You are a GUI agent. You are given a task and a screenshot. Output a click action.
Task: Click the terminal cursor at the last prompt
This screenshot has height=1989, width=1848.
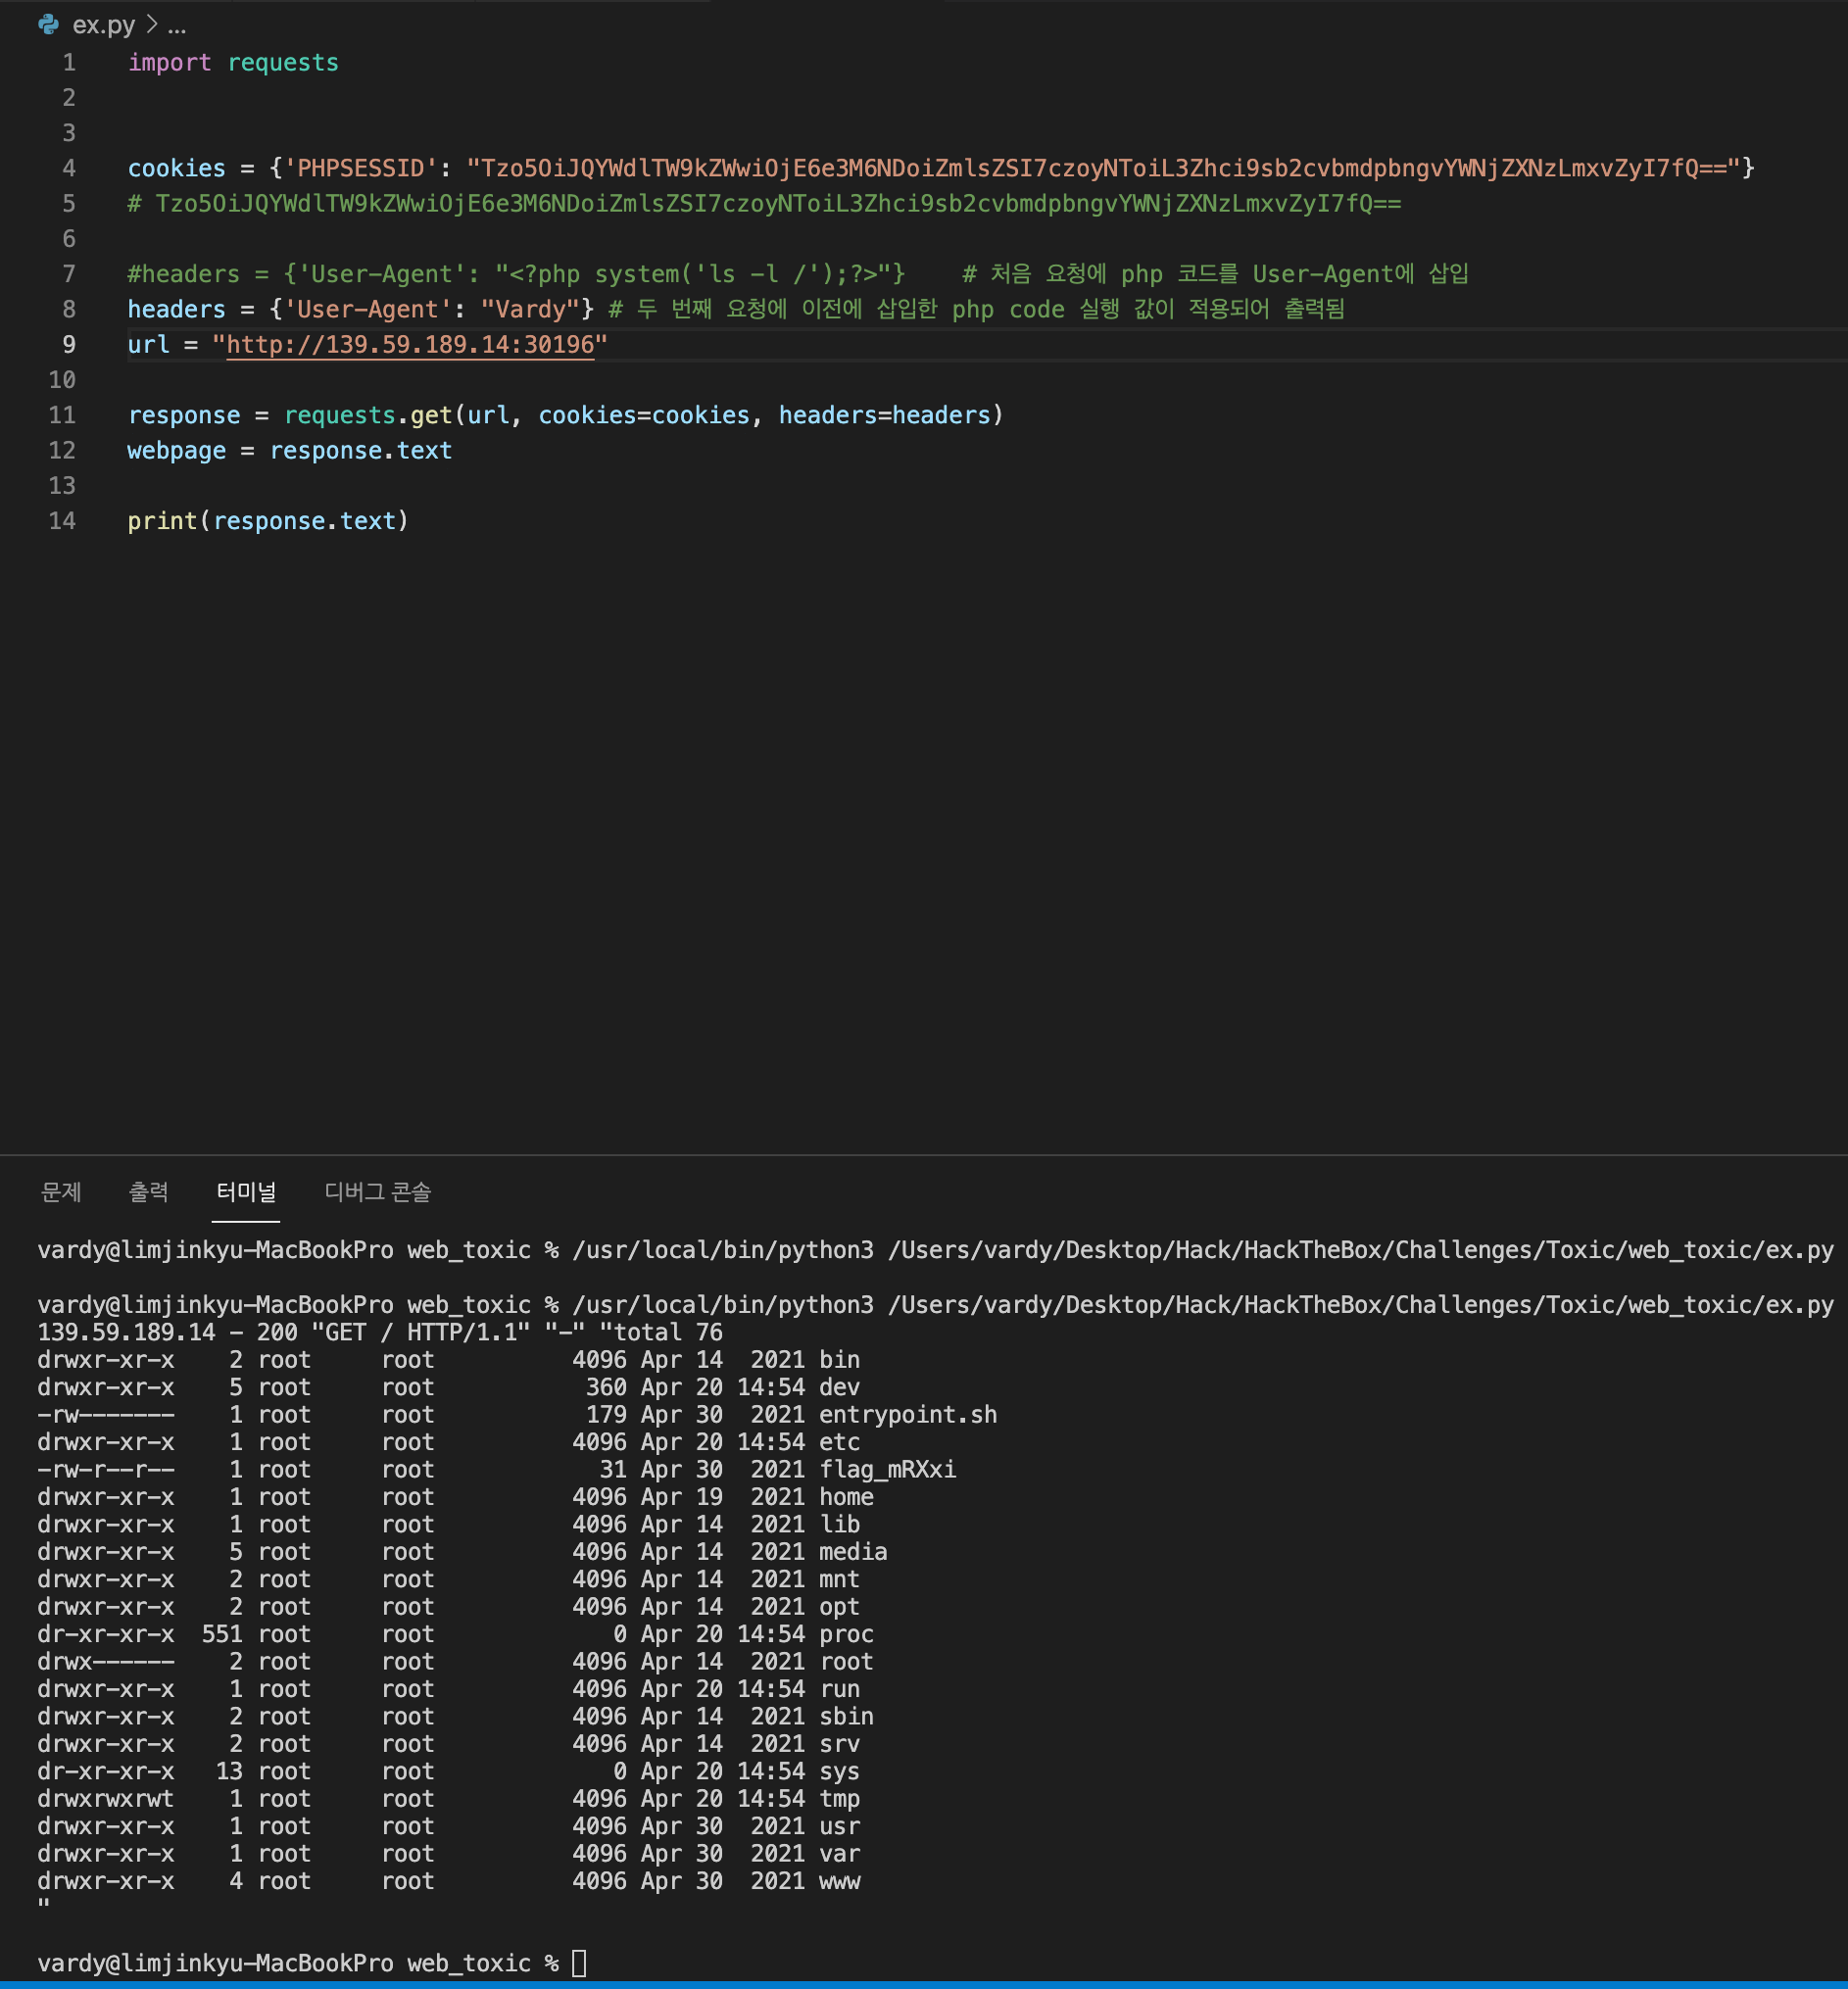(579, 1962)
